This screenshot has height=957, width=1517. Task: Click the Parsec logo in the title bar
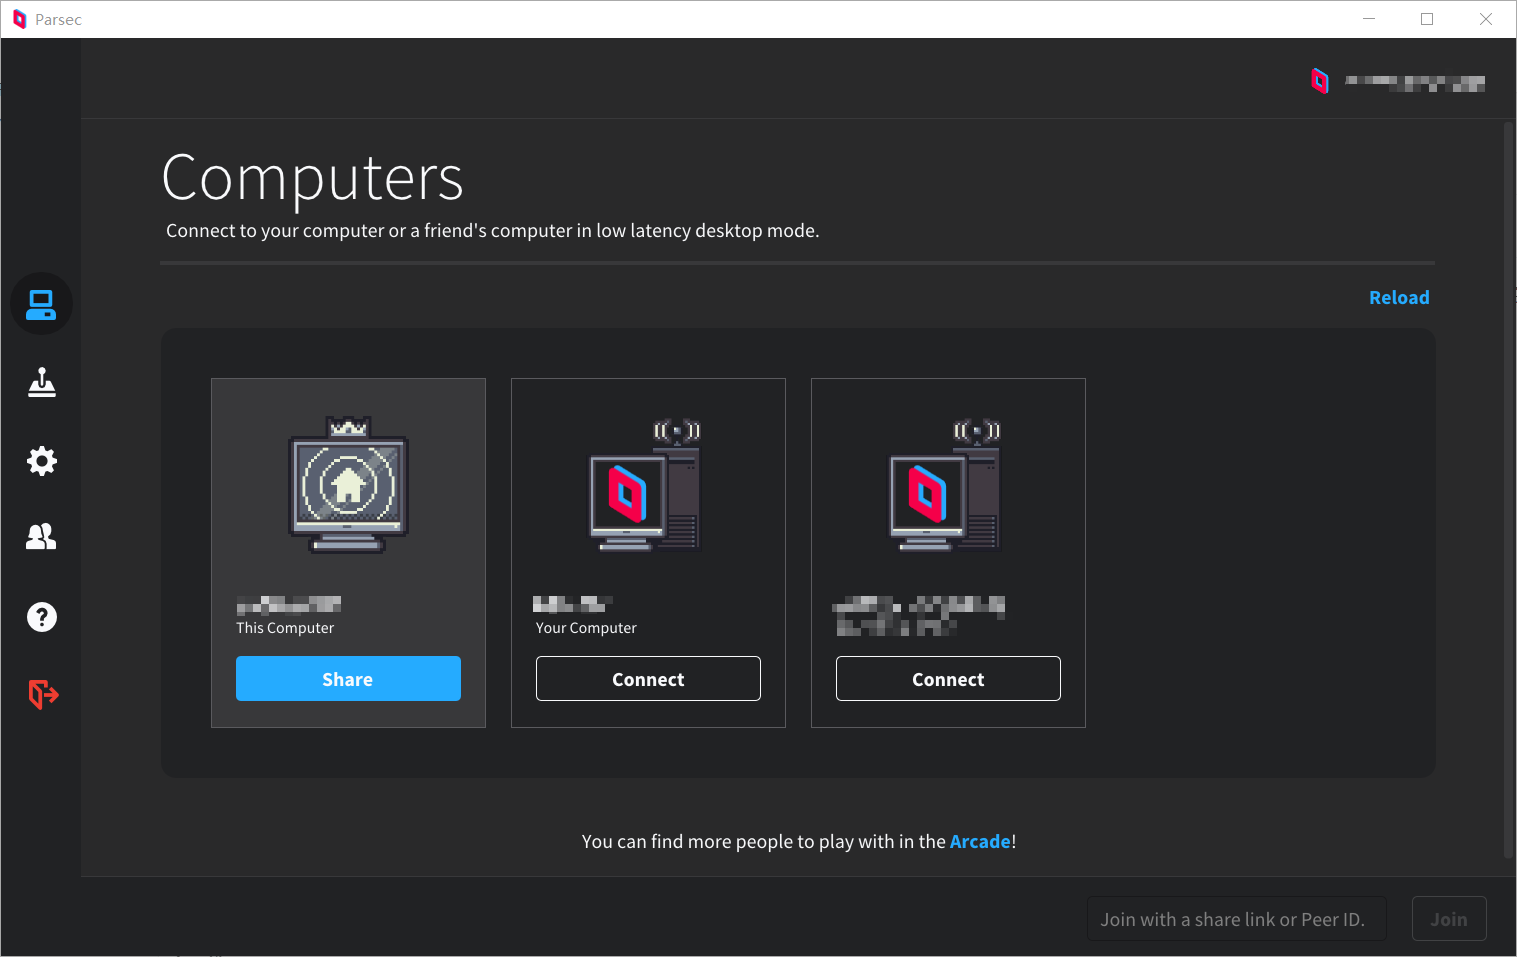(19, 19)
